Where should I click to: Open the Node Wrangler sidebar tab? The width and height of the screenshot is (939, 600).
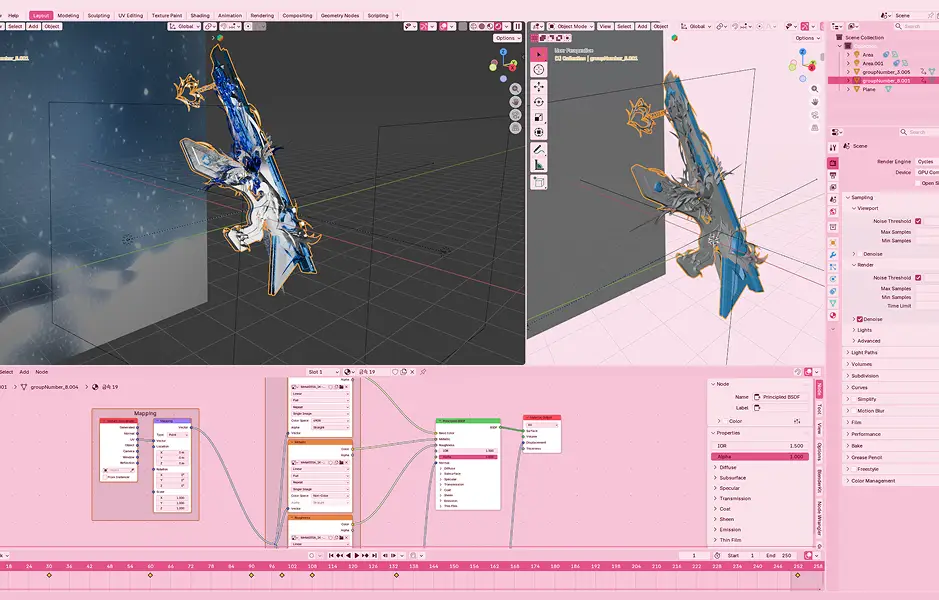click(x=819, y=517)
